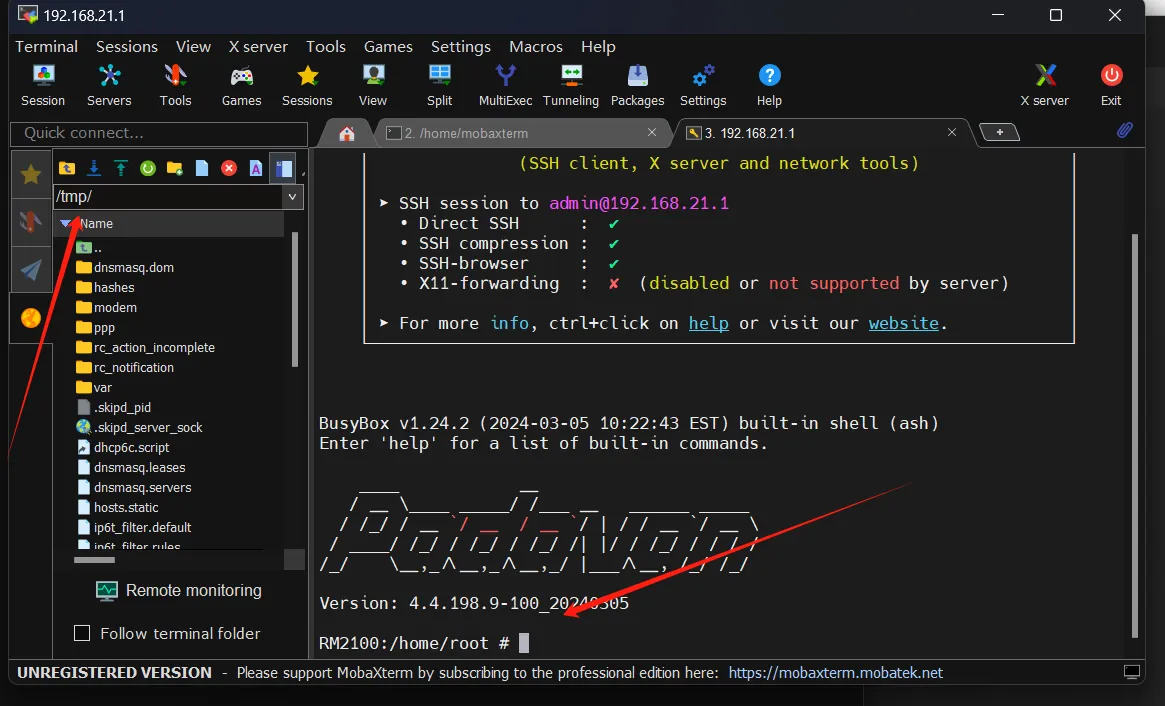The image size is (1165, 706).
Task: Delete selected file with red X icon
Action: click(x=229, y=168)
